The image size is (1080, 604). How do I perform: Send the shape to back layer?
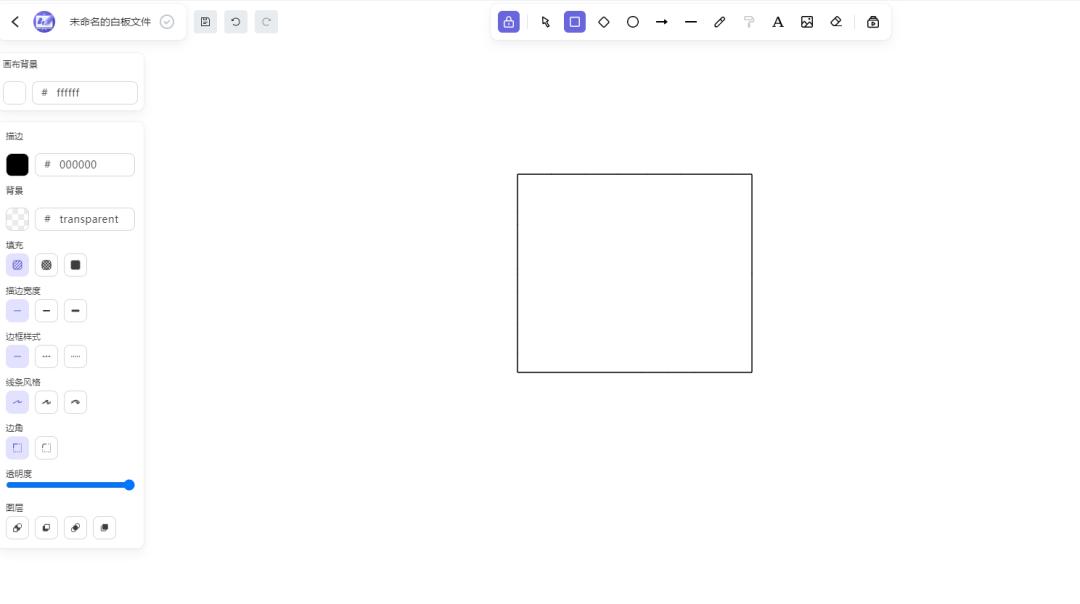coord(17,527)
